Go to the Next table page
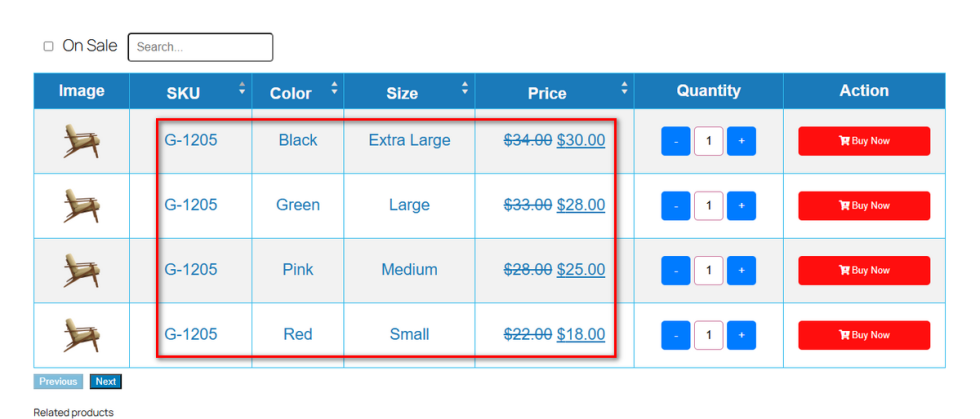Viewport: 980px width, 419px height. pos(105,382)
